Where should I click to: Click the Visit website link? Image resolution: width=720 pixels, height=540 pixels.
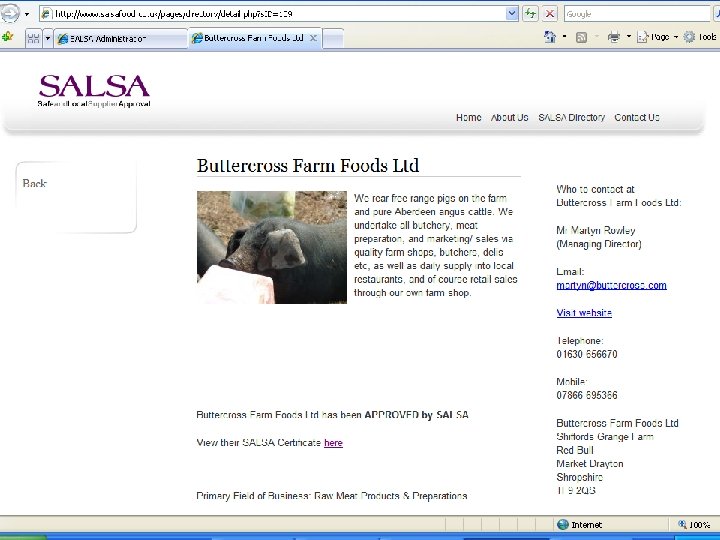[x=584, y=313]
